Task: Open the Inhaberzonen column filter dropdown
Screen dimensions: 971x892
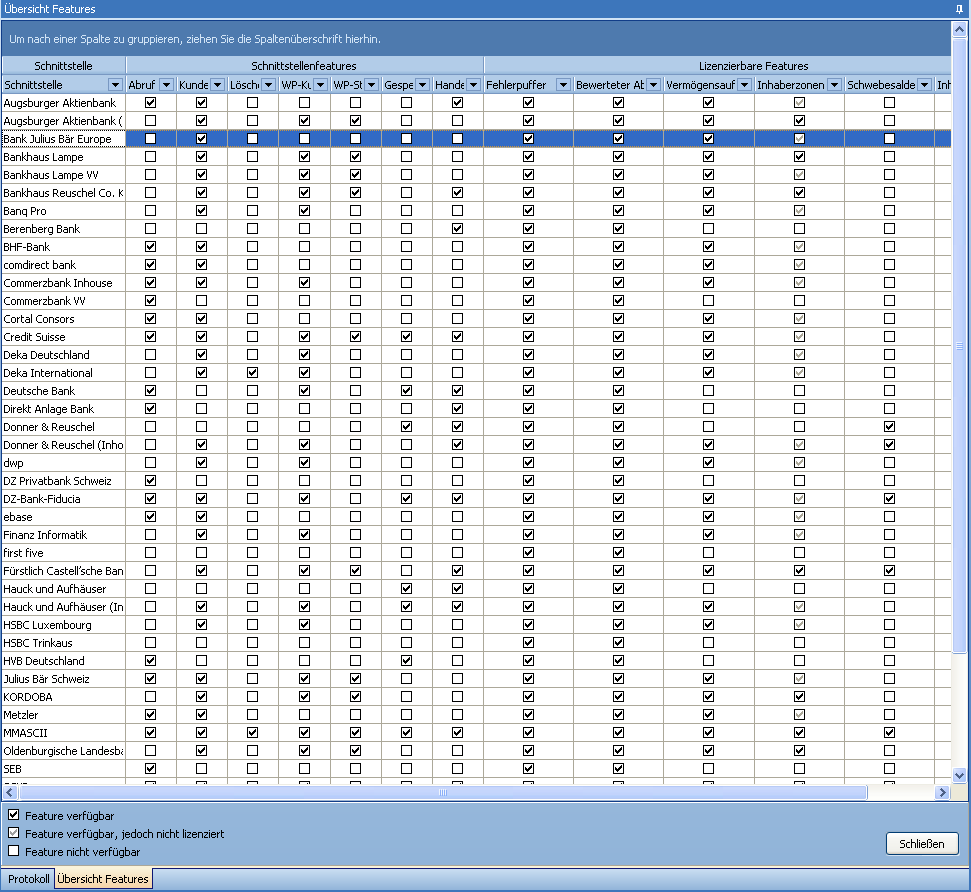Action: pyautogui.click(x=833, y=85)
